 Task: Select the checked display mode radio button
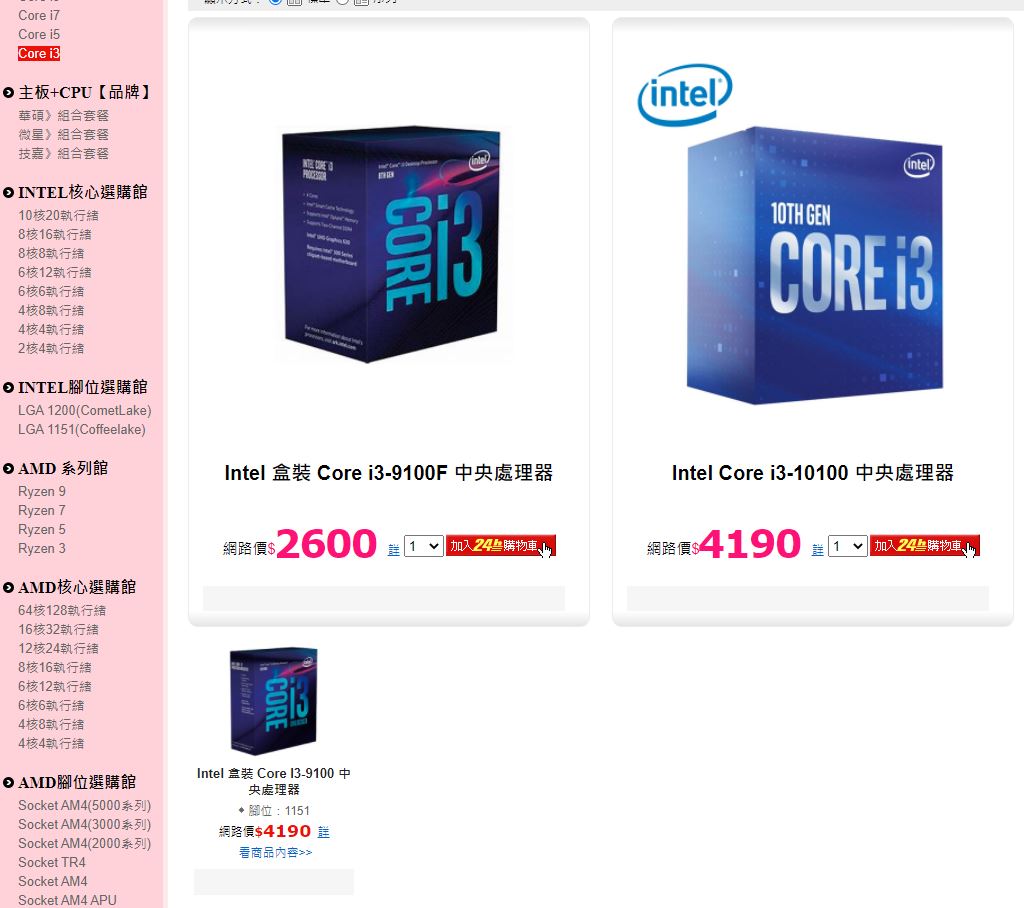tap(276, 1)
